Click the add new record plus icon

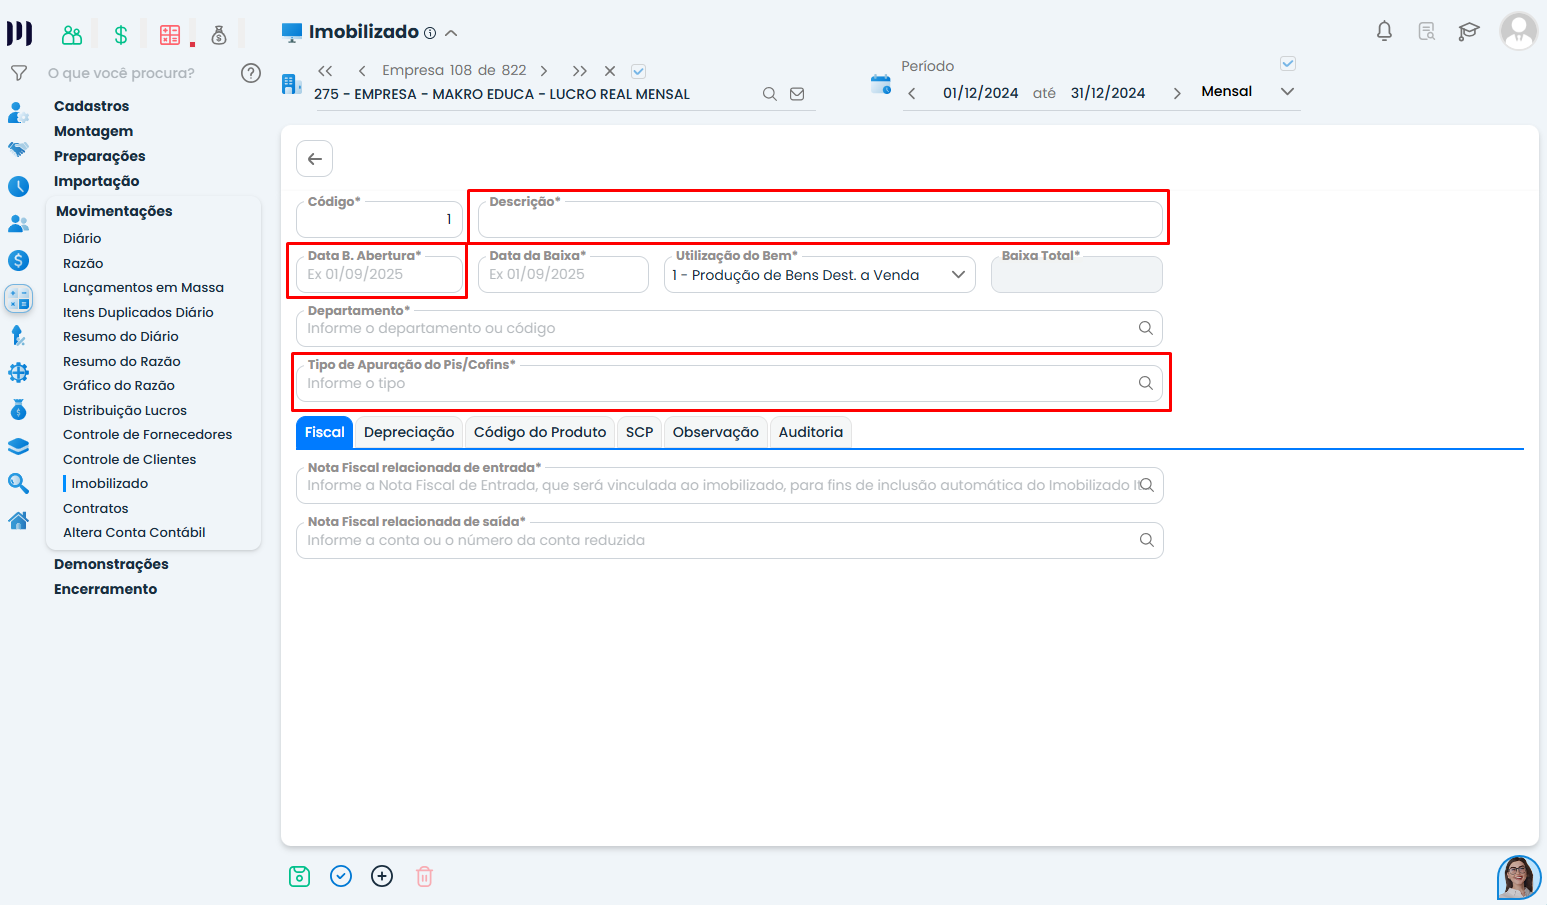(x=382, y=876)
